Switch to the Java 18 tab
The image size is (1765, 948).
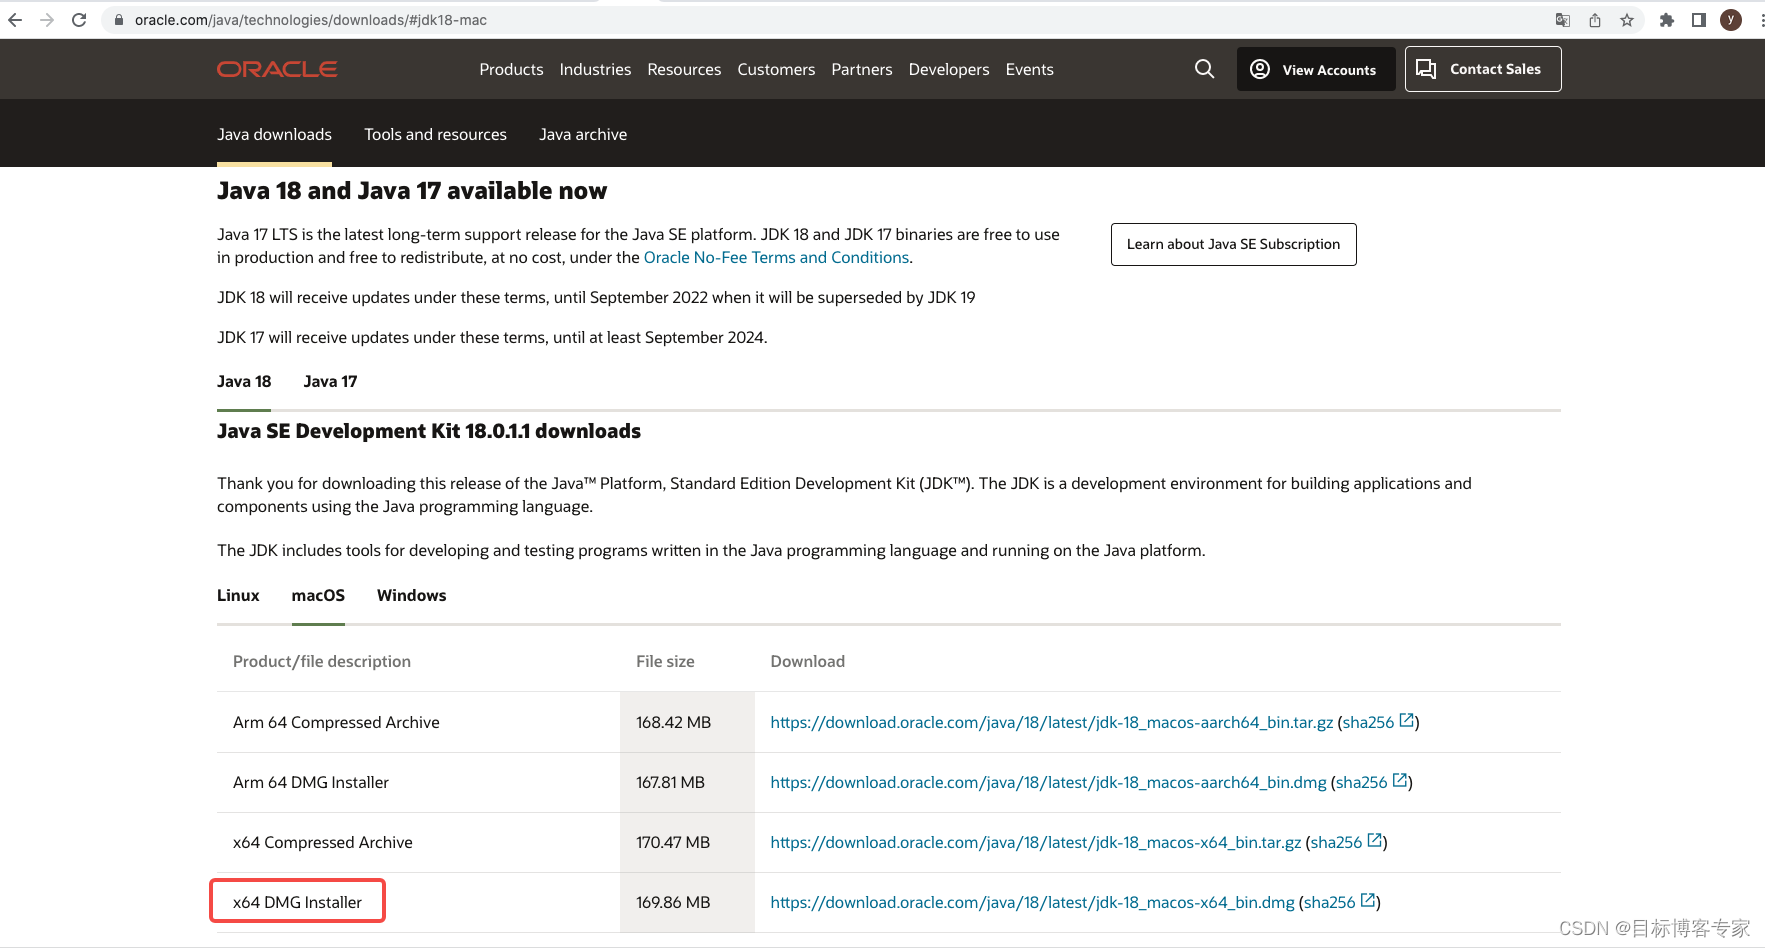(x=244, y=382)
